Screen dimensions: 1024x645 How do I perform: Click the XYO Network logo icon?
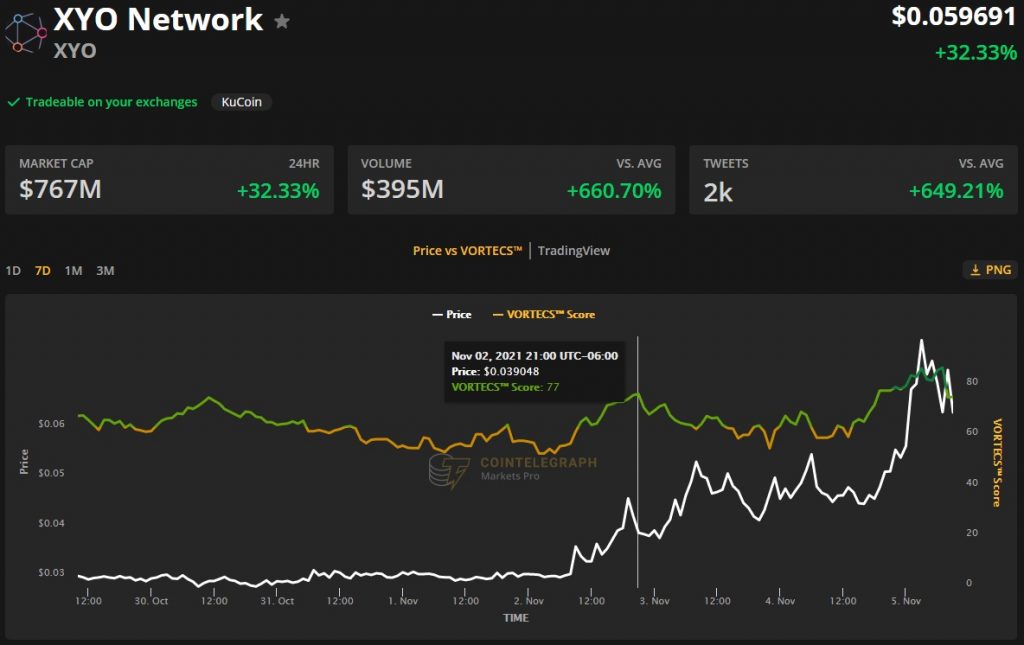coord(26,33)
